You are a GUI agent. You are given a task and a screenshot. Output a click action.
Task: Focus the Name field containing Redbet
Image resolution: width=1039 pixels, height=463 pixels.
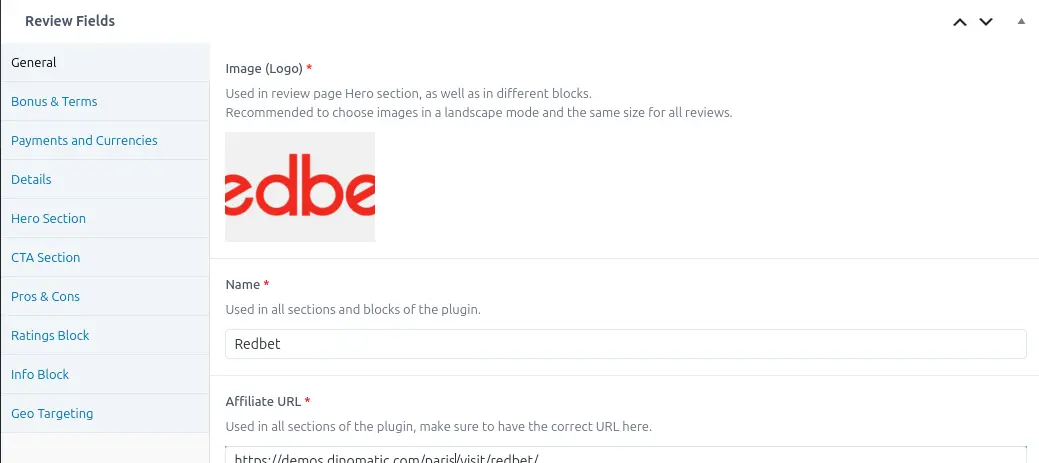(x=626, y=344)
